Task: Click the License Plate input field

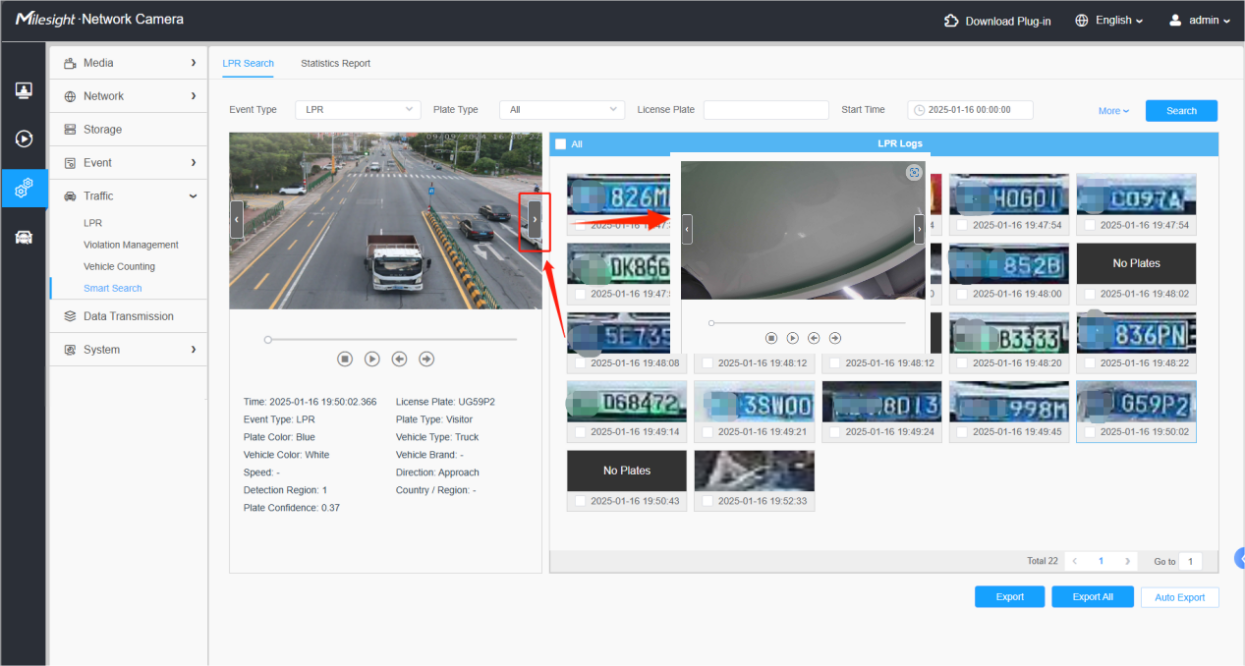Action: 766,110
